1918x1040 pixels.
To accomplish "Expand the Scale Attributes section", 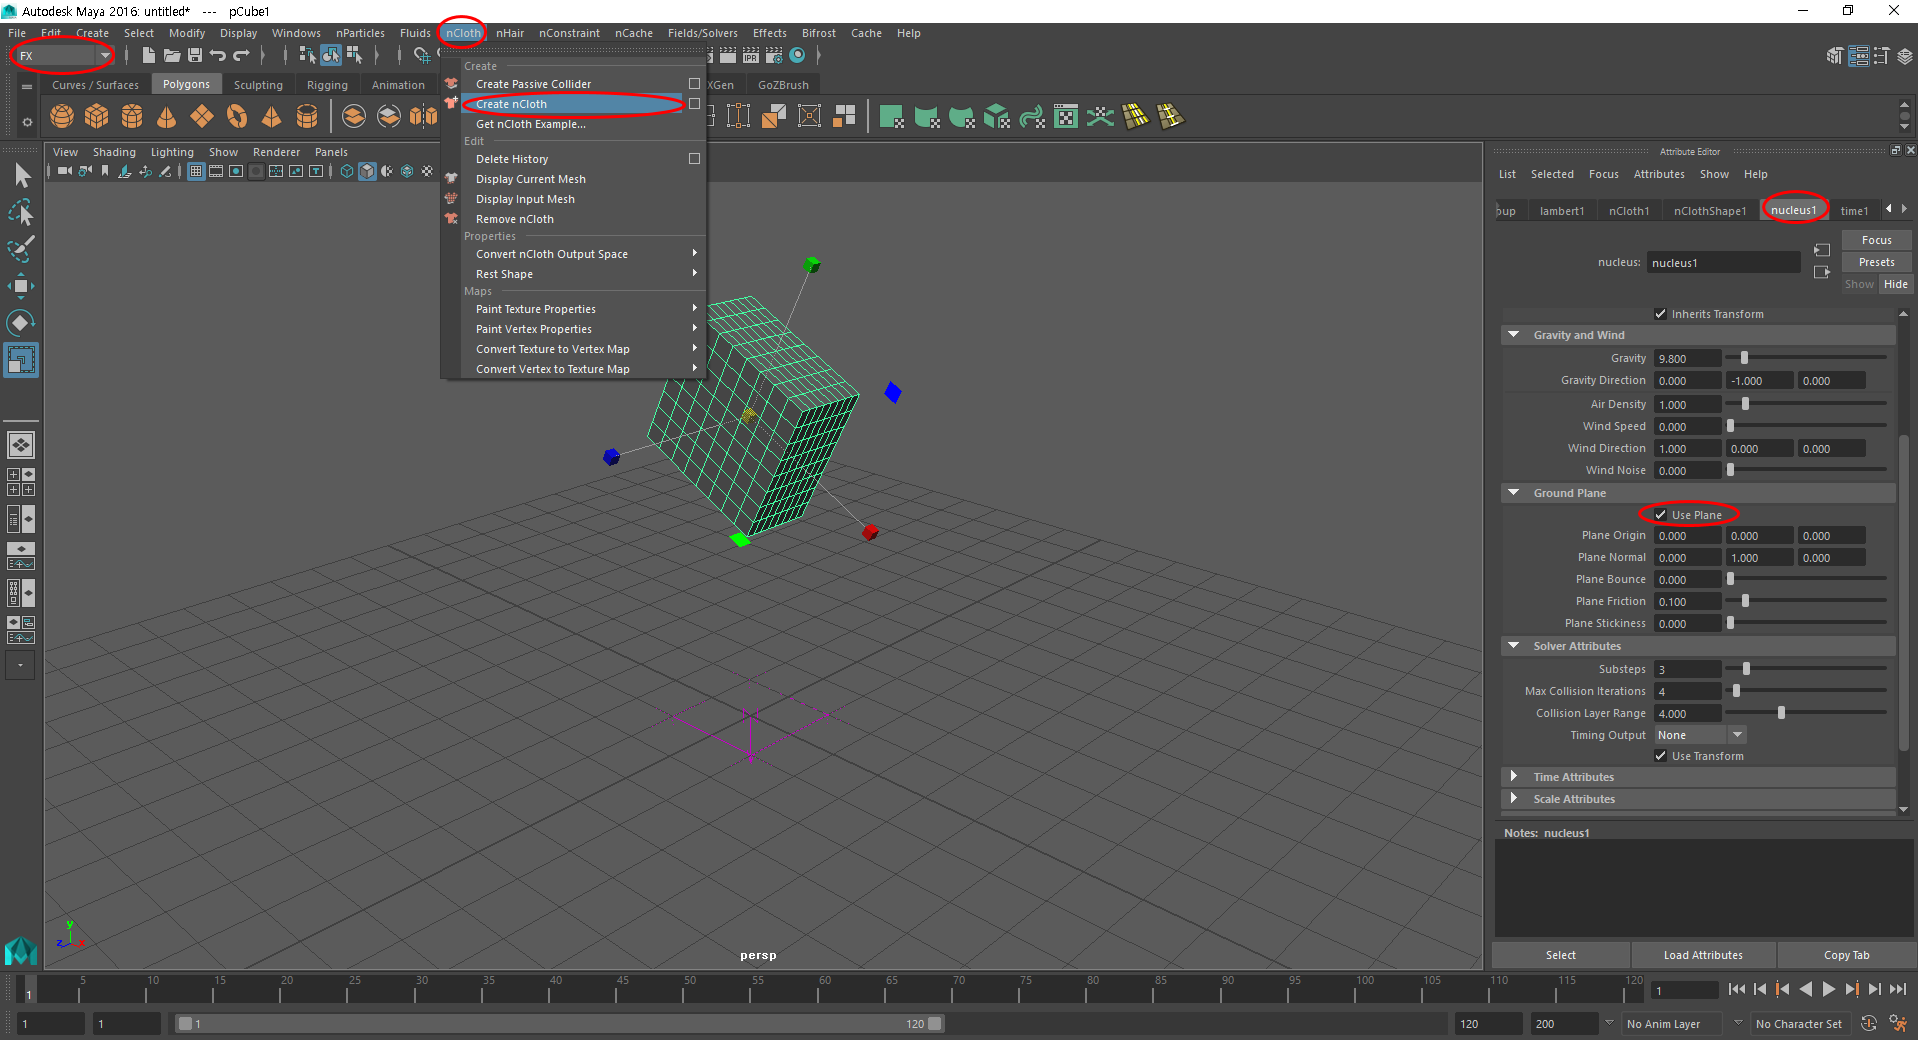I will click(x=1513, y=799).
